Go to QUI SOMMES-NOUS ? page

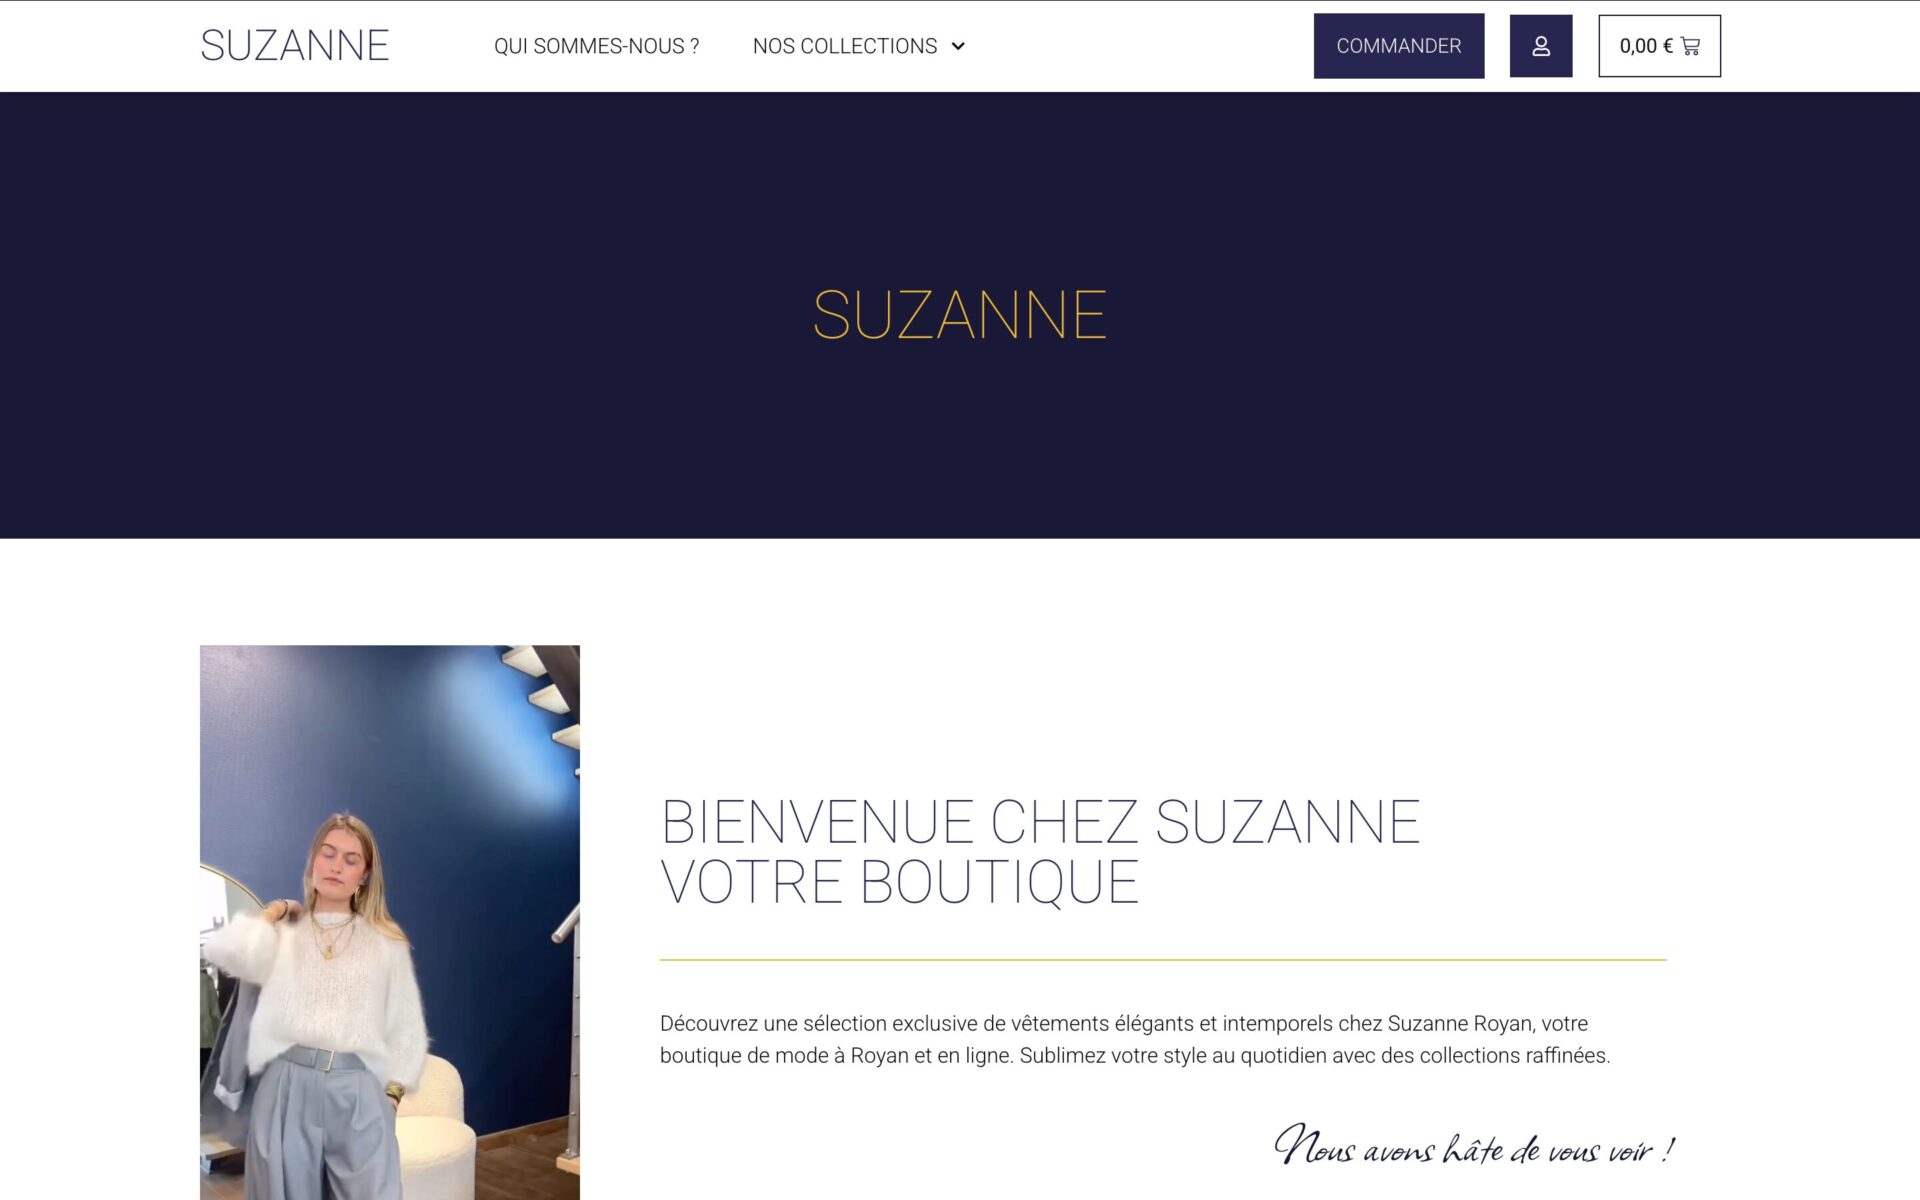click(596, 46)
